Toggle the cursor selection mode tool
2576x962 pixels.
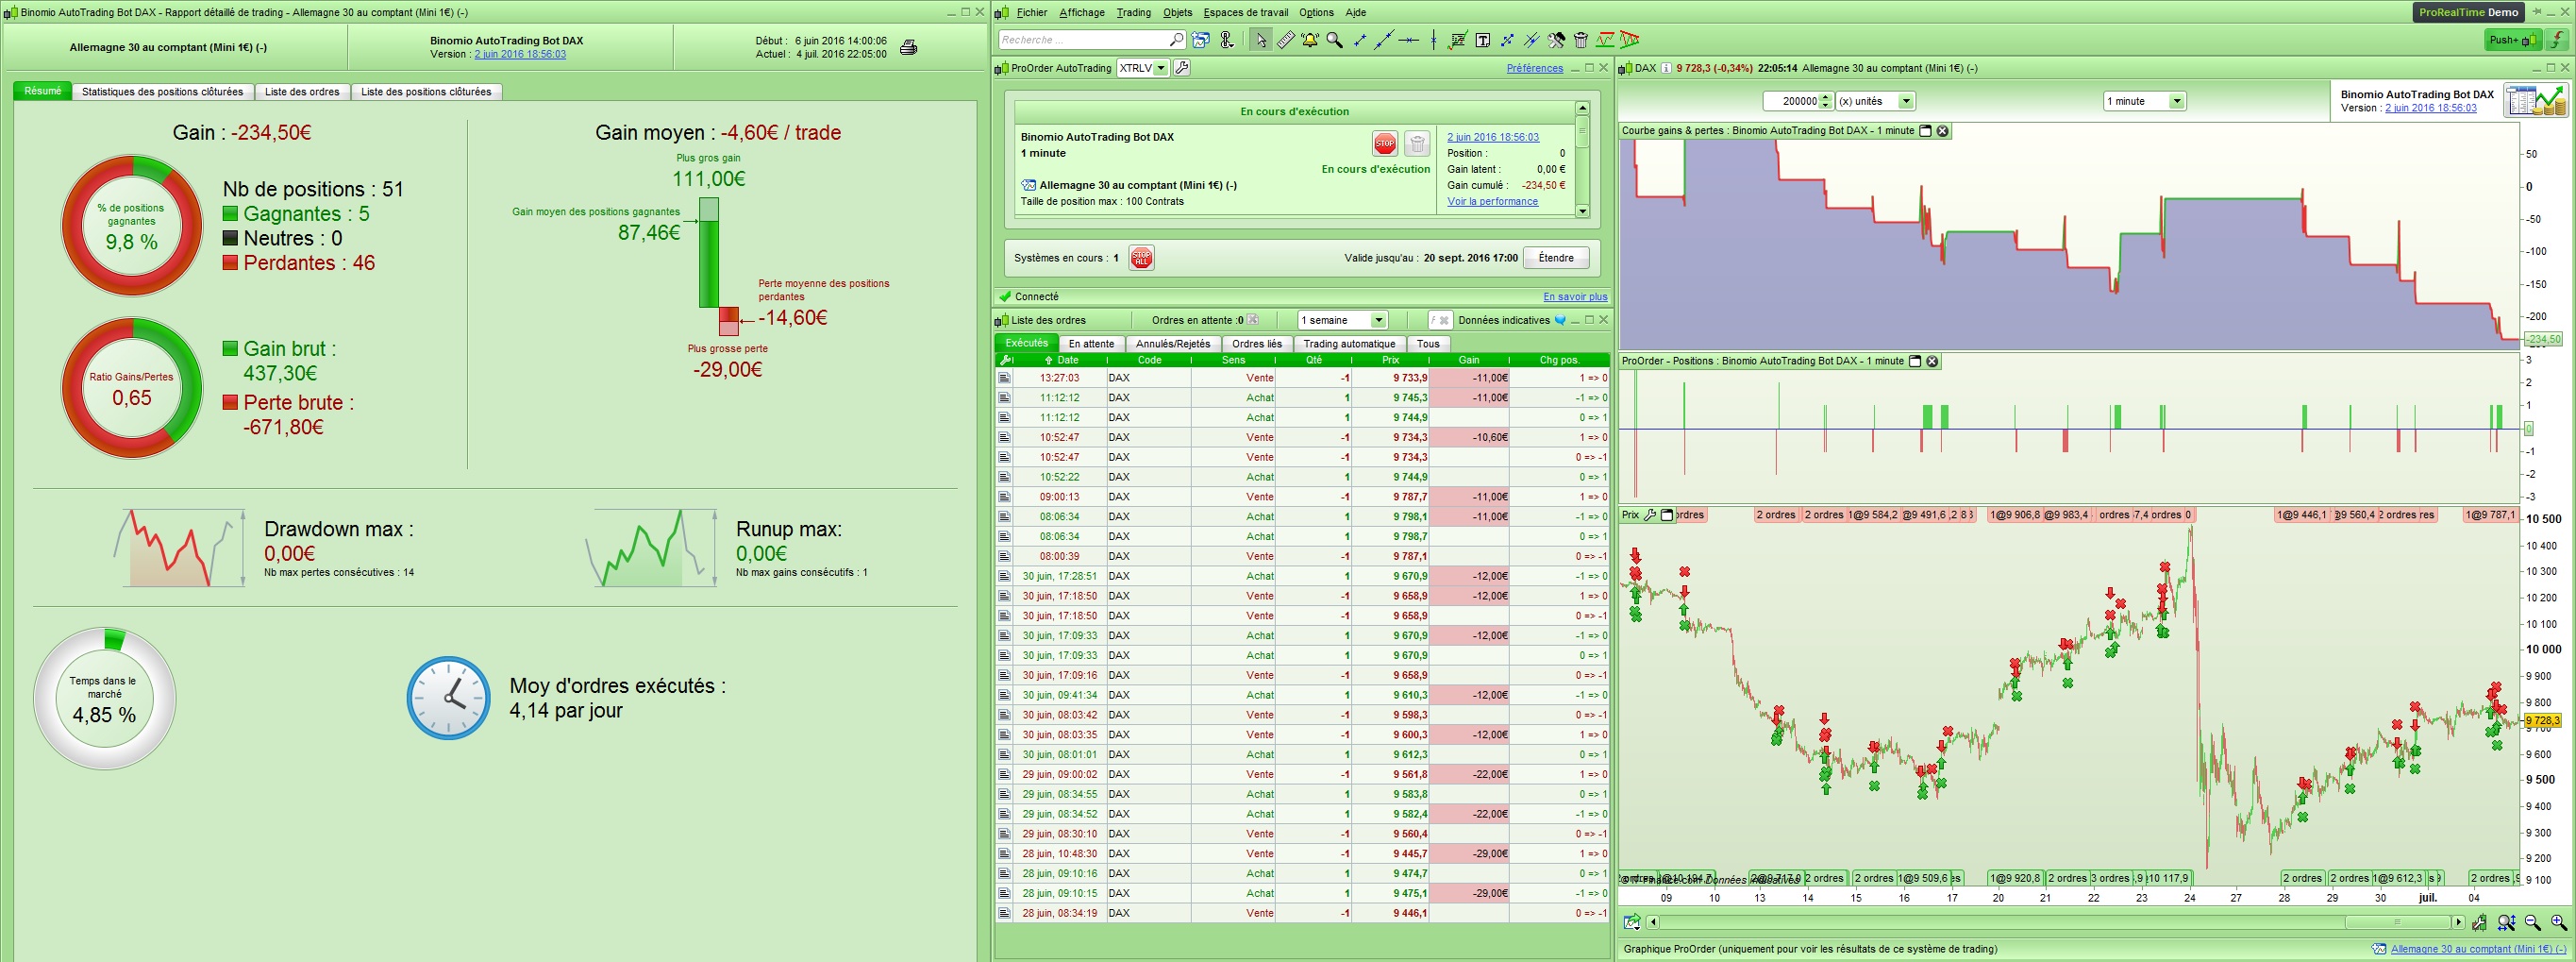pos(1260,40)
